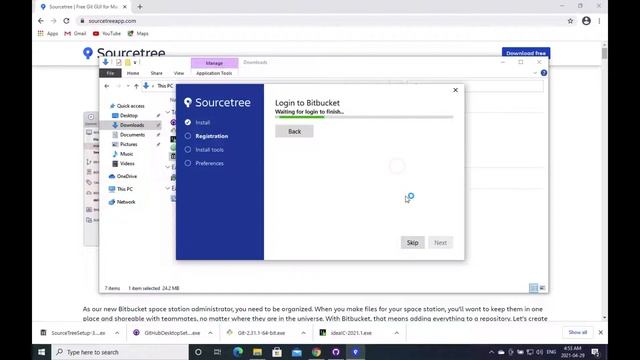Select Quick access in Explorer tree
The image size is (640, 360).
131,106
